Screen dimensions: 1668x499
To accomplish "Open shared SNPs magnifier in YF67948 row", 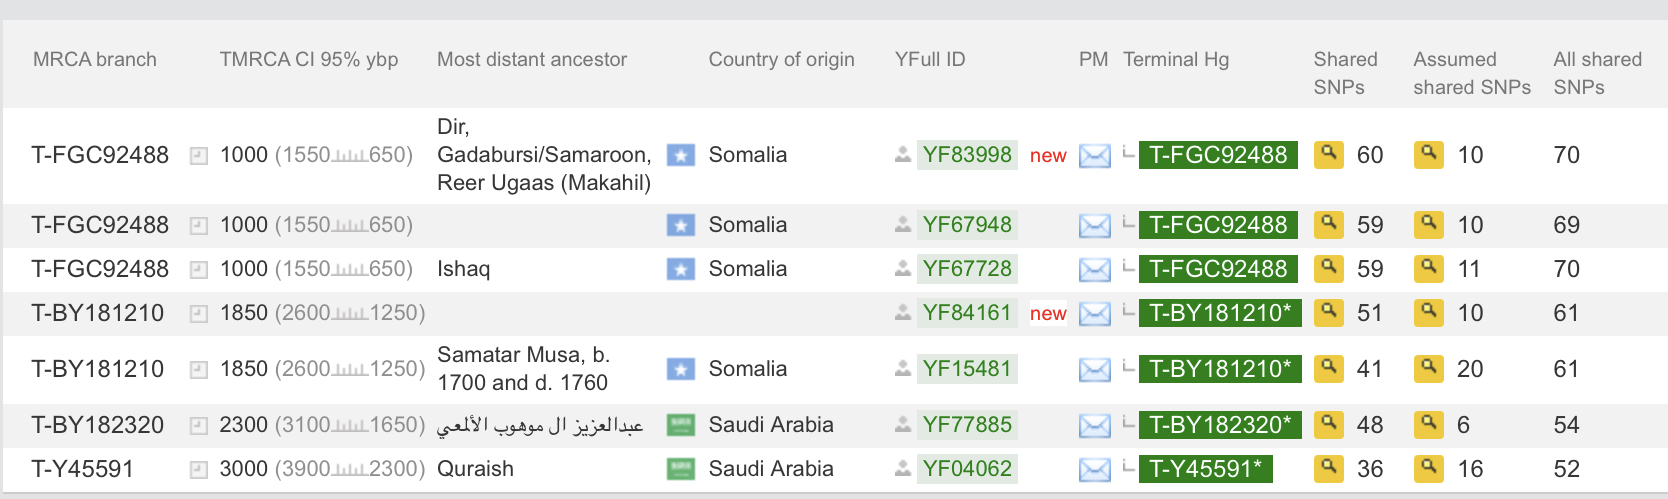I will pos(1328,224).
